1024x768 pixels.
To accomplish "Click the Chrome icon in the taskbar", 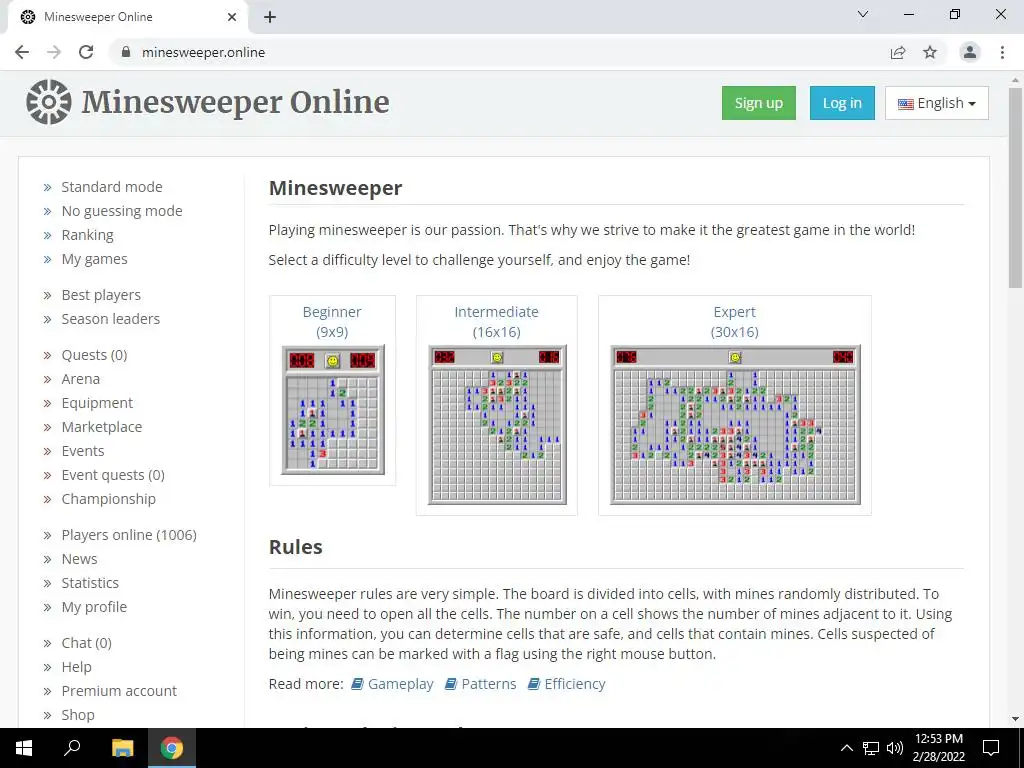I will tap(172, 748).
